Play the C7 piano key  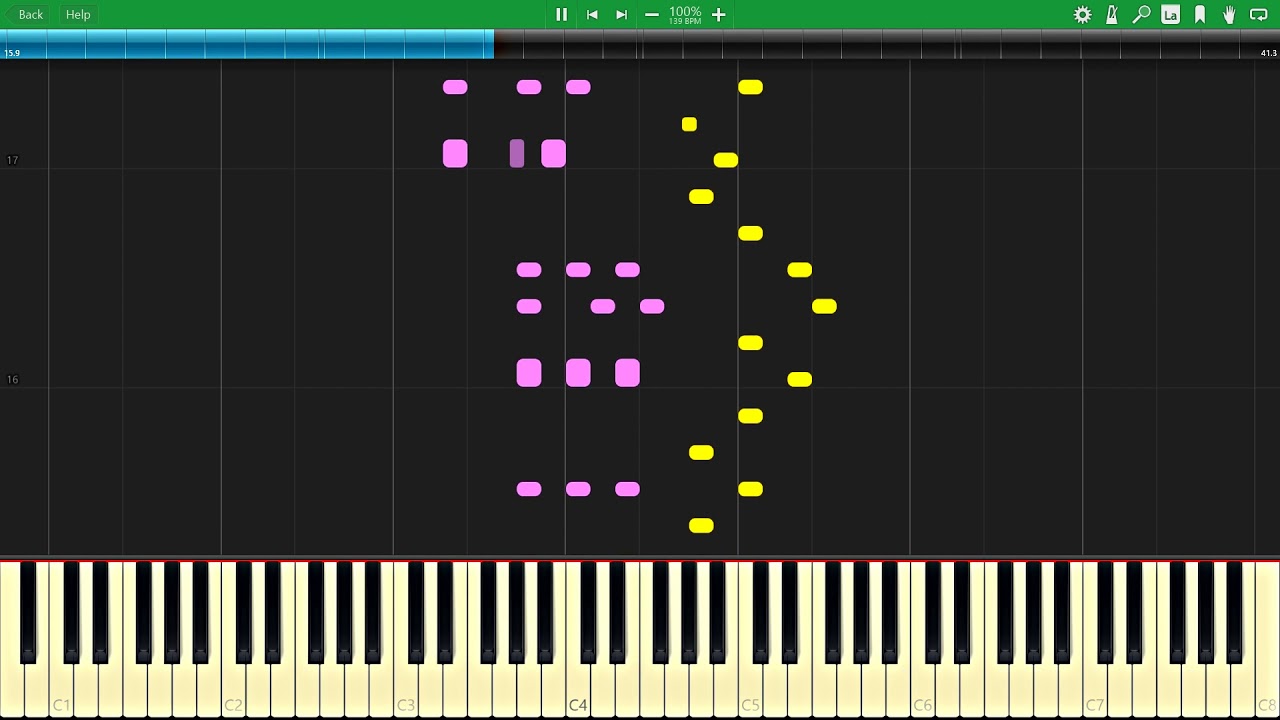(1094, 690)
